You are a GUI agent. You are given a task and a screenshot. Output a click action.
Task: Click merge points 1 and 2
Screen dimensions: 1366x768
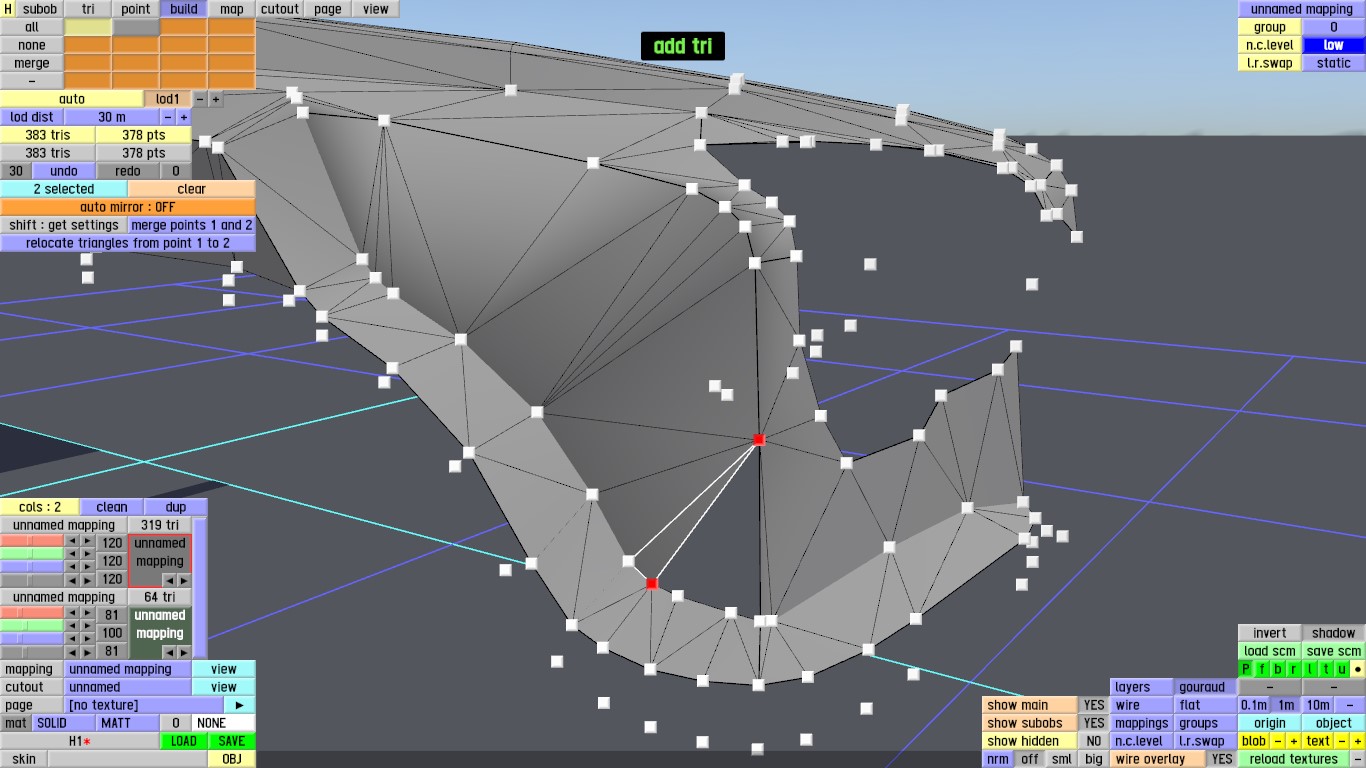(191, 225)
